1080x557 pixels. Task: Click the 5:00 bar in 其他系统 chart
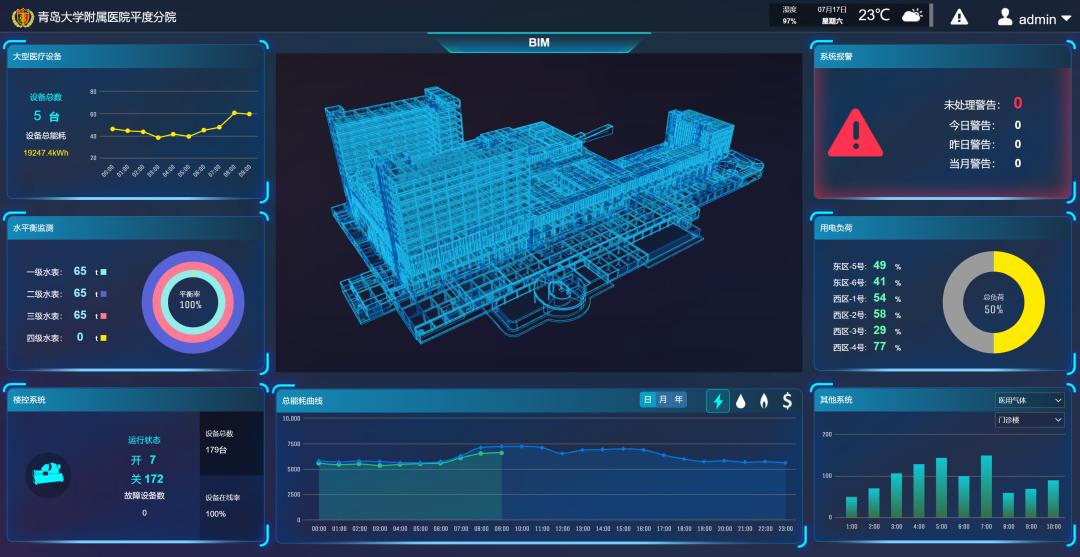tap(942, 487)
